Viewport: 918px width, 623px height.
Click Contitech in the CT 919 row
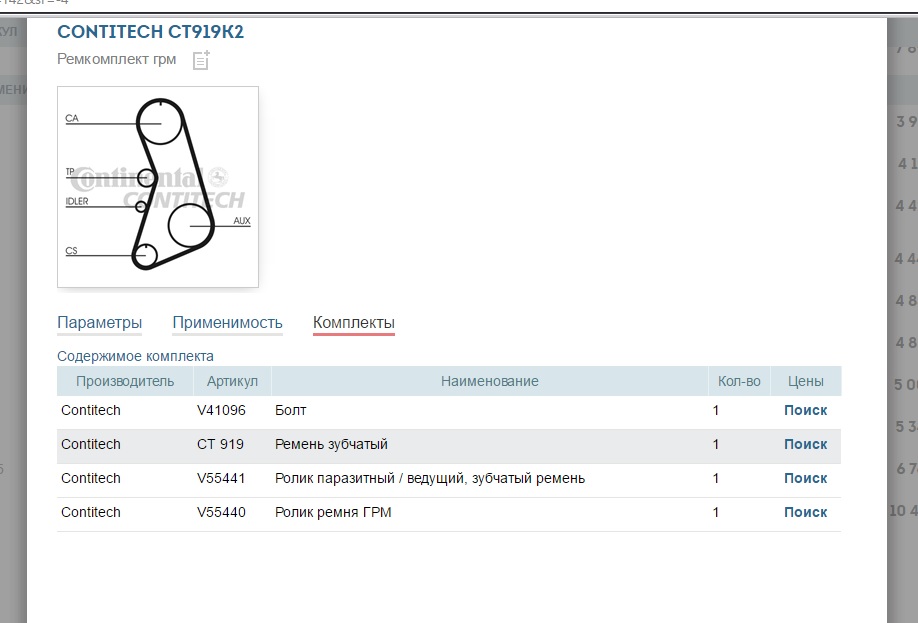(91, 444)
